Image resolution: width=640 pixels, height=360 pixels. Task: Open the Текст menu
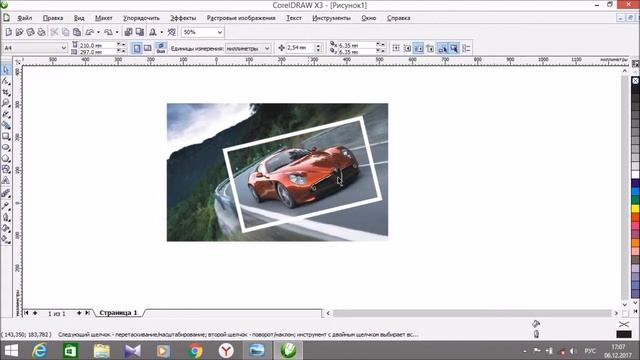[294, 18]
